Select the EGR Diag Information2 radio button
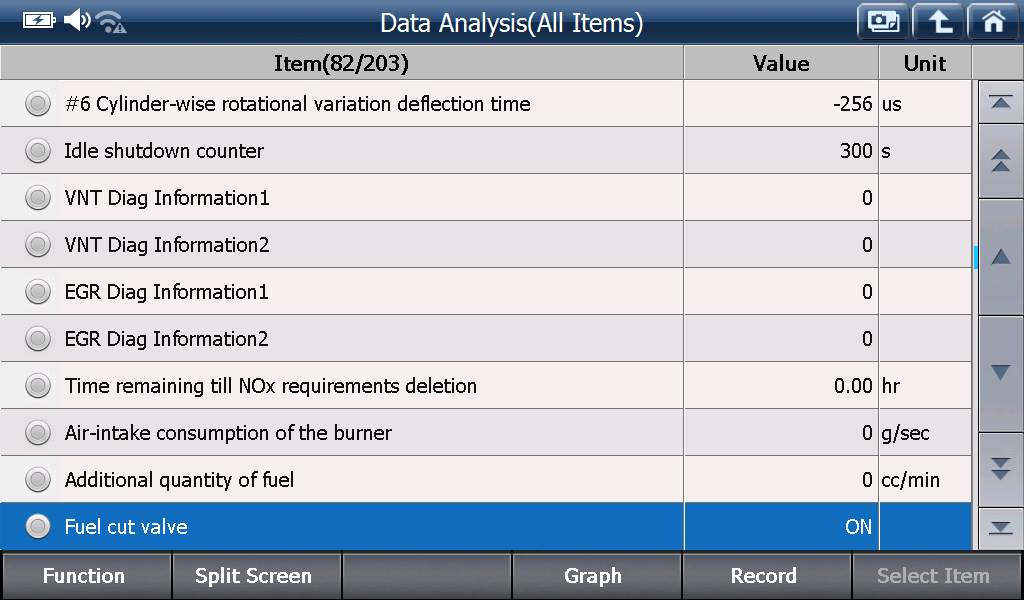The image size is (1024, 600). (x=38, y=339)
